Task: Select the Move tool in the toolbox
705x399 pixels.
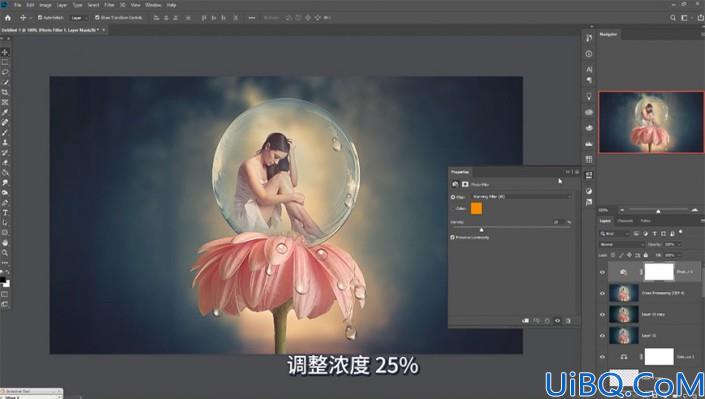Action: point(5,52)
